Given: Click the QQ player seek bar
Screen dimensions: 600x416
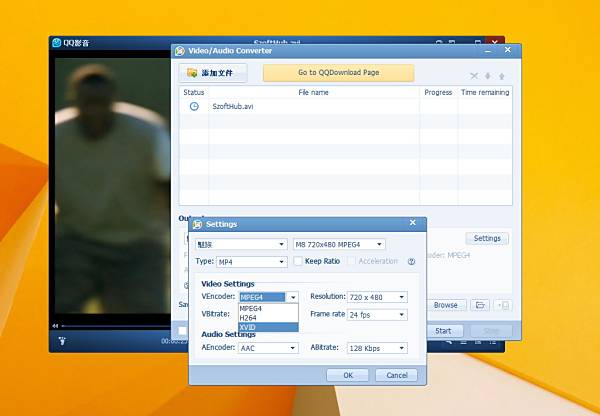Looking at the screenshot, I should click(x=116, y=326).
